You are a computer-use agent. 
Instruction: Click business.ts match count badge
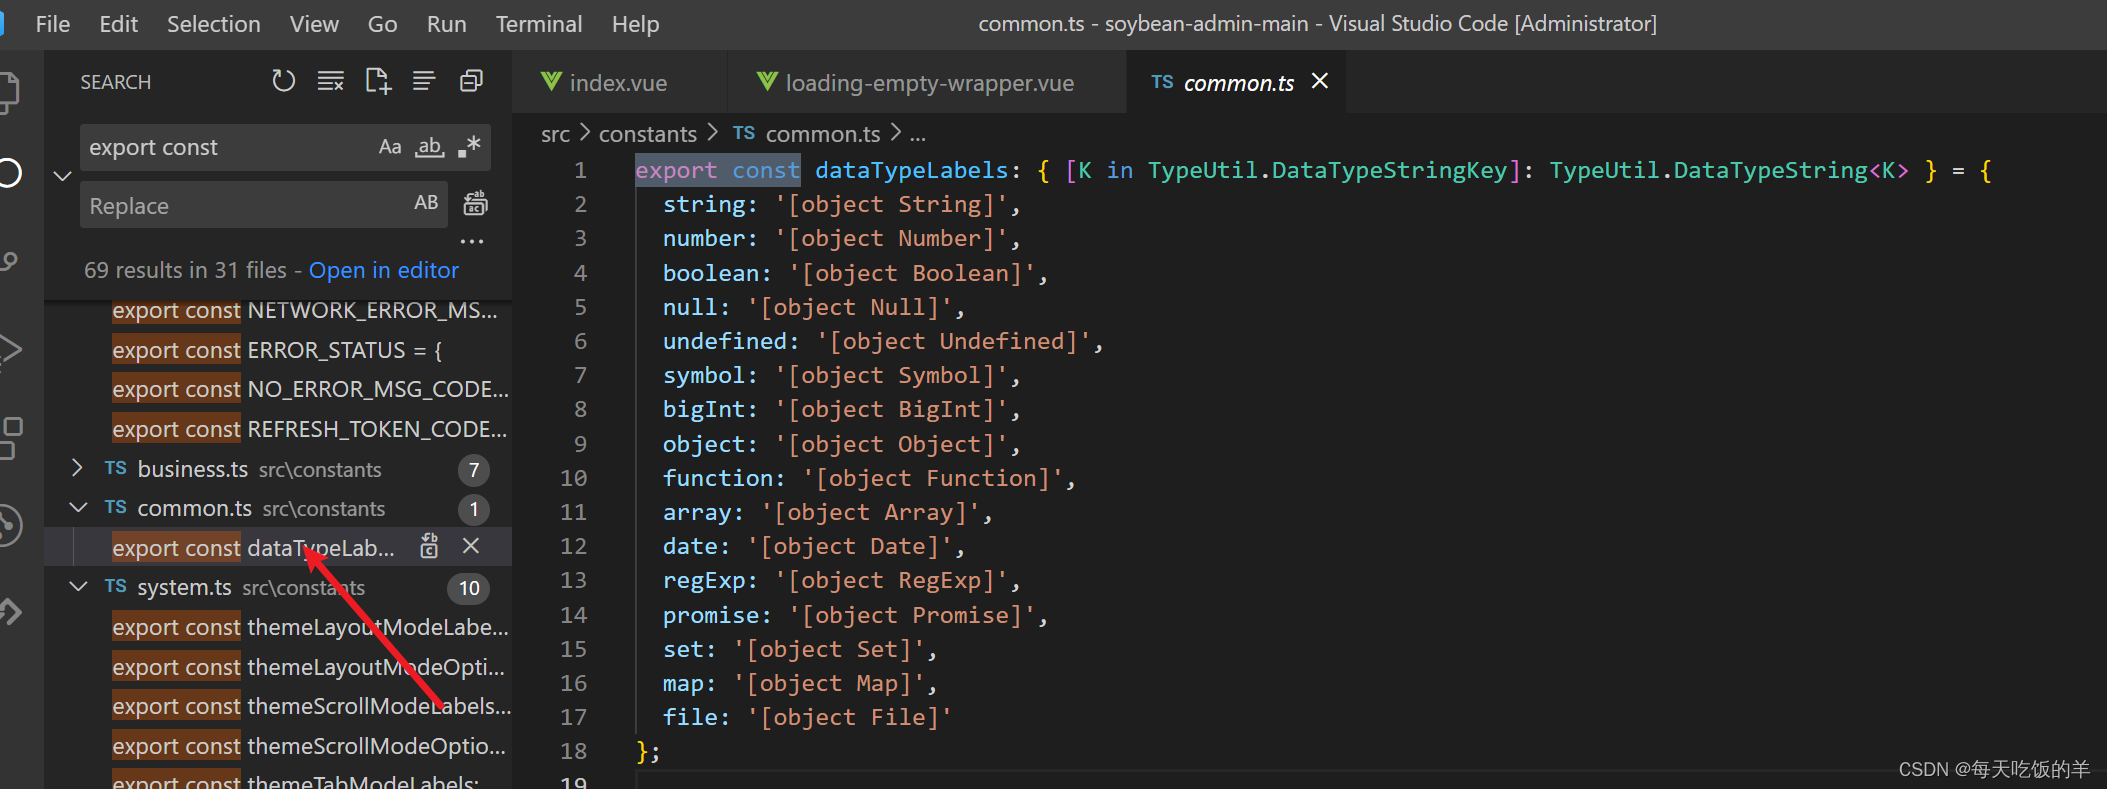[x=474, y=470]
